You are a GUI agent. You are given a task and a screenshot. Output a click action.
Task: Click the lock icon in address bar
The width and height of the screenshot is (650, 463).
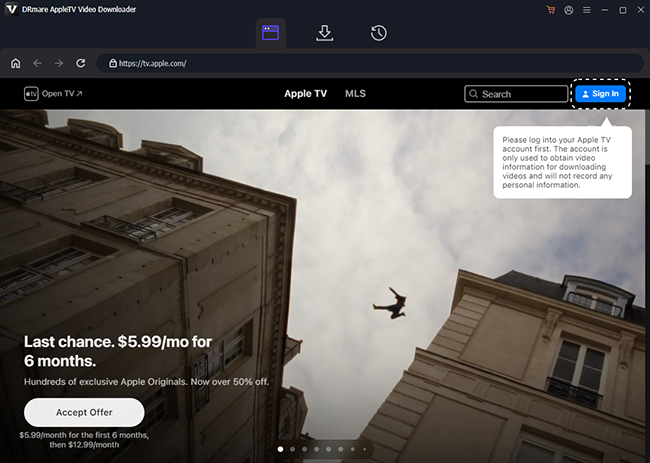pos(112,63)
